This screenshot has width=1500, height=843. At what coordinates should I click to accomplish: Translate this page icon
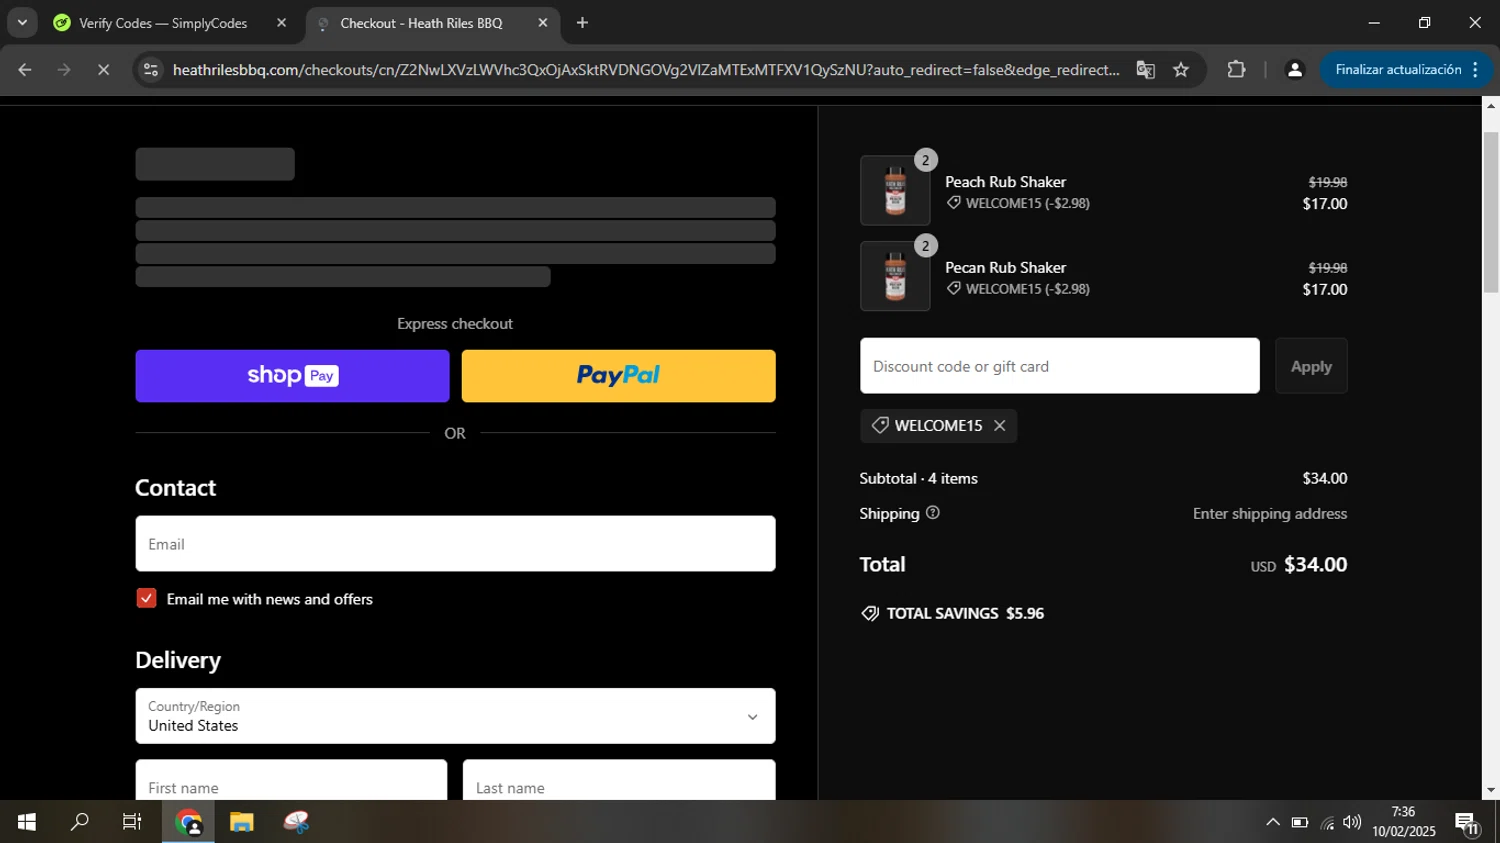[1146, 70]
